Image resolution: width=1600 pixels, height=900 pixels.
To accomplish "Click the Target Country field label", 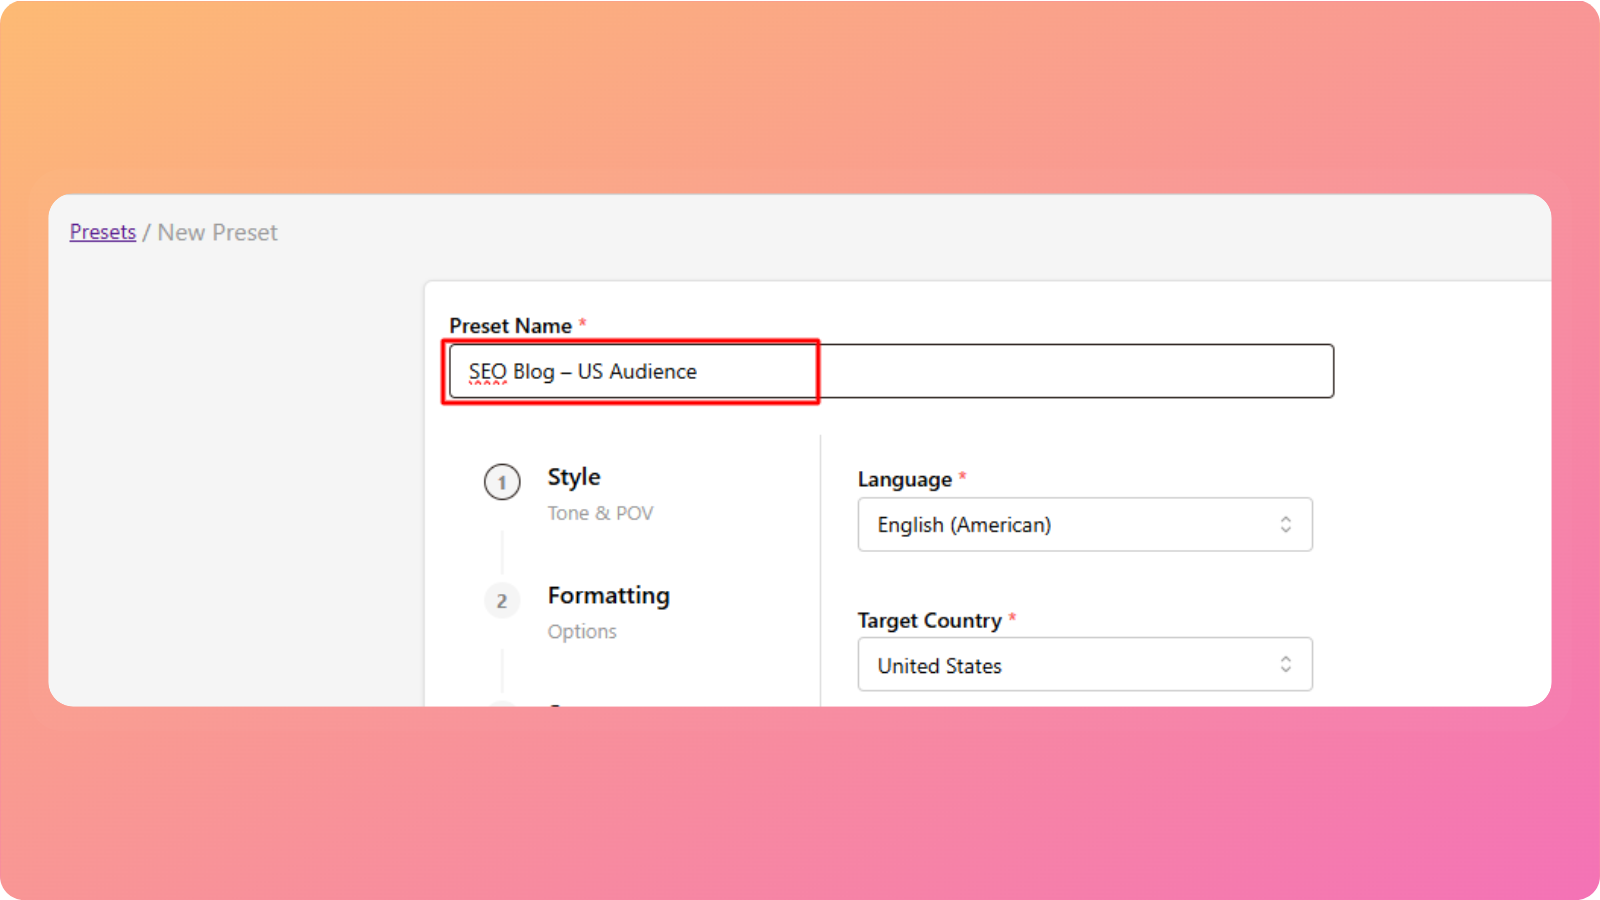I will pos(929,621).
